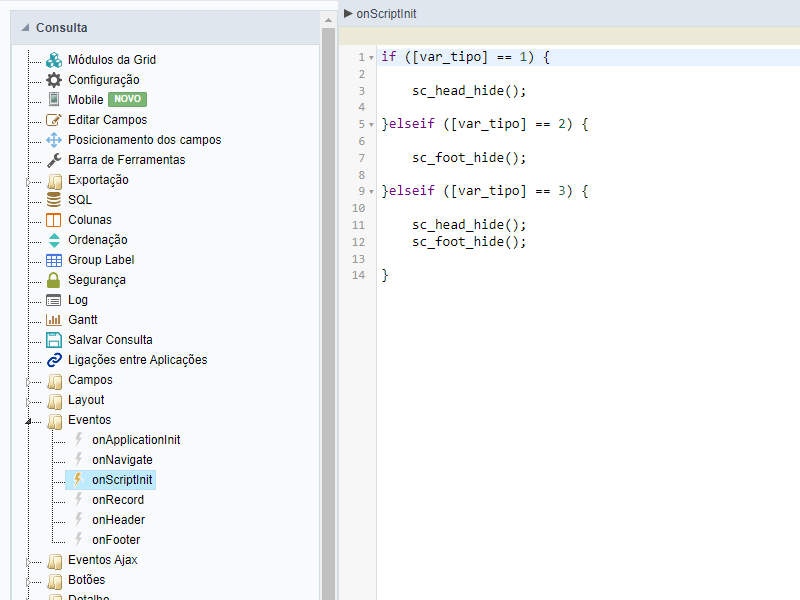Select Group Label in the tree
Image resolution: width=800 pixels, height=600 pixels.
click(101, 260)
